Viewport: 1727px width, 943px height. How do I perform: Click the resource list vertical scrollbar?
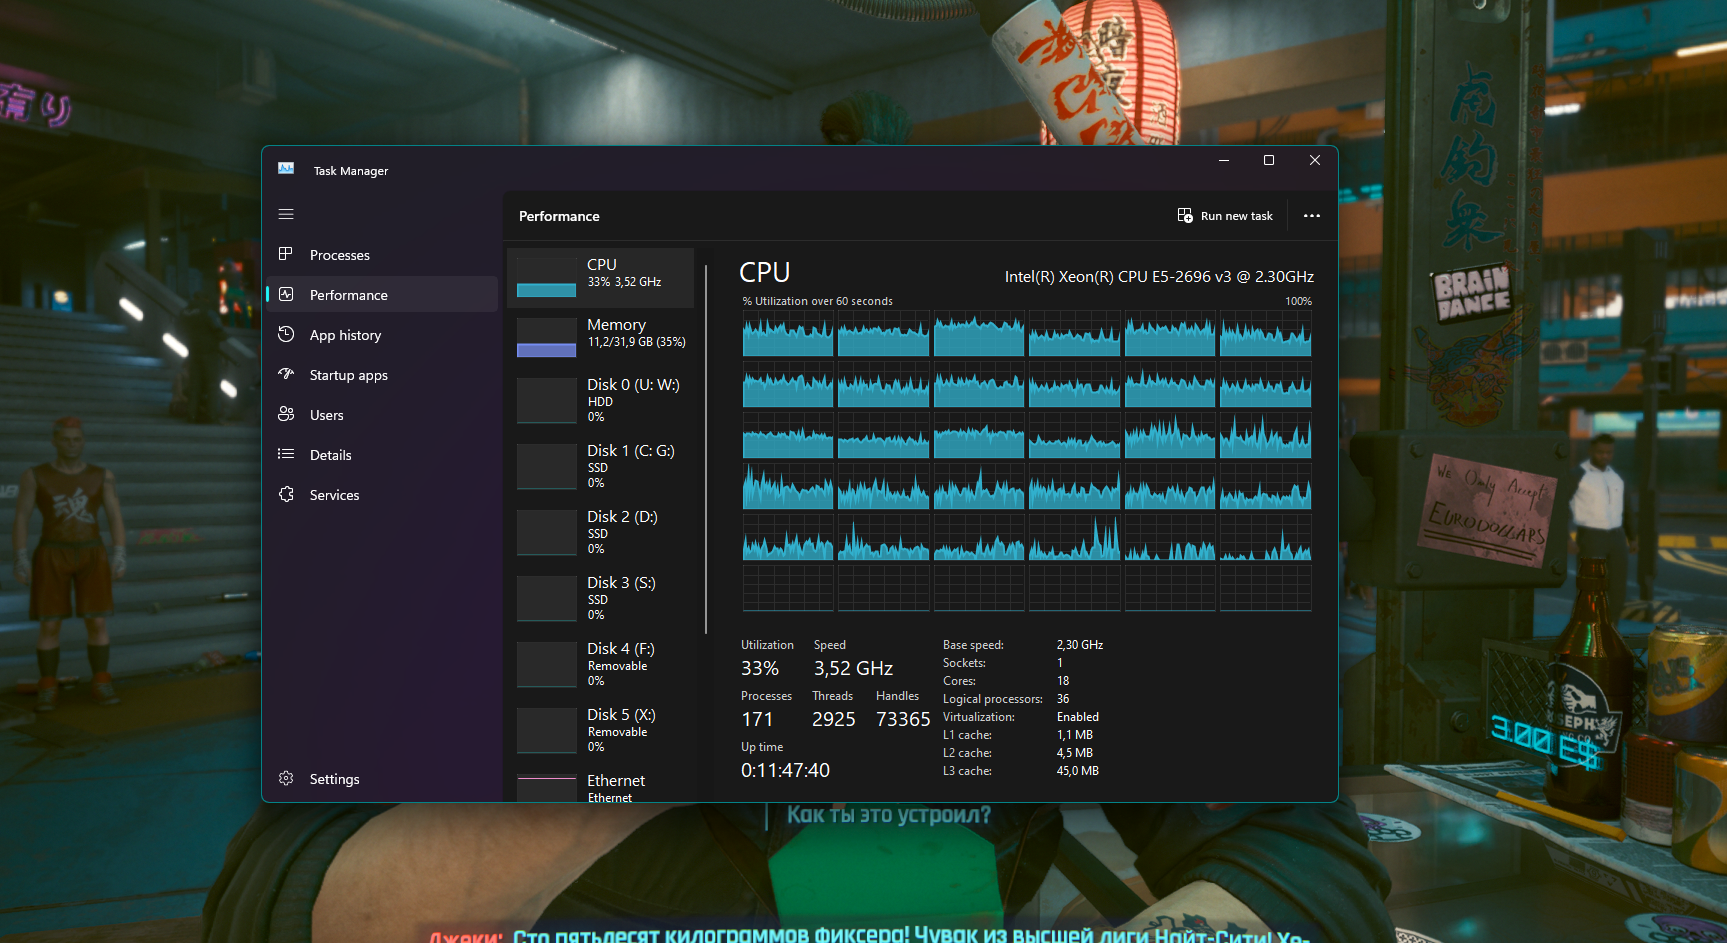(706, 449)
